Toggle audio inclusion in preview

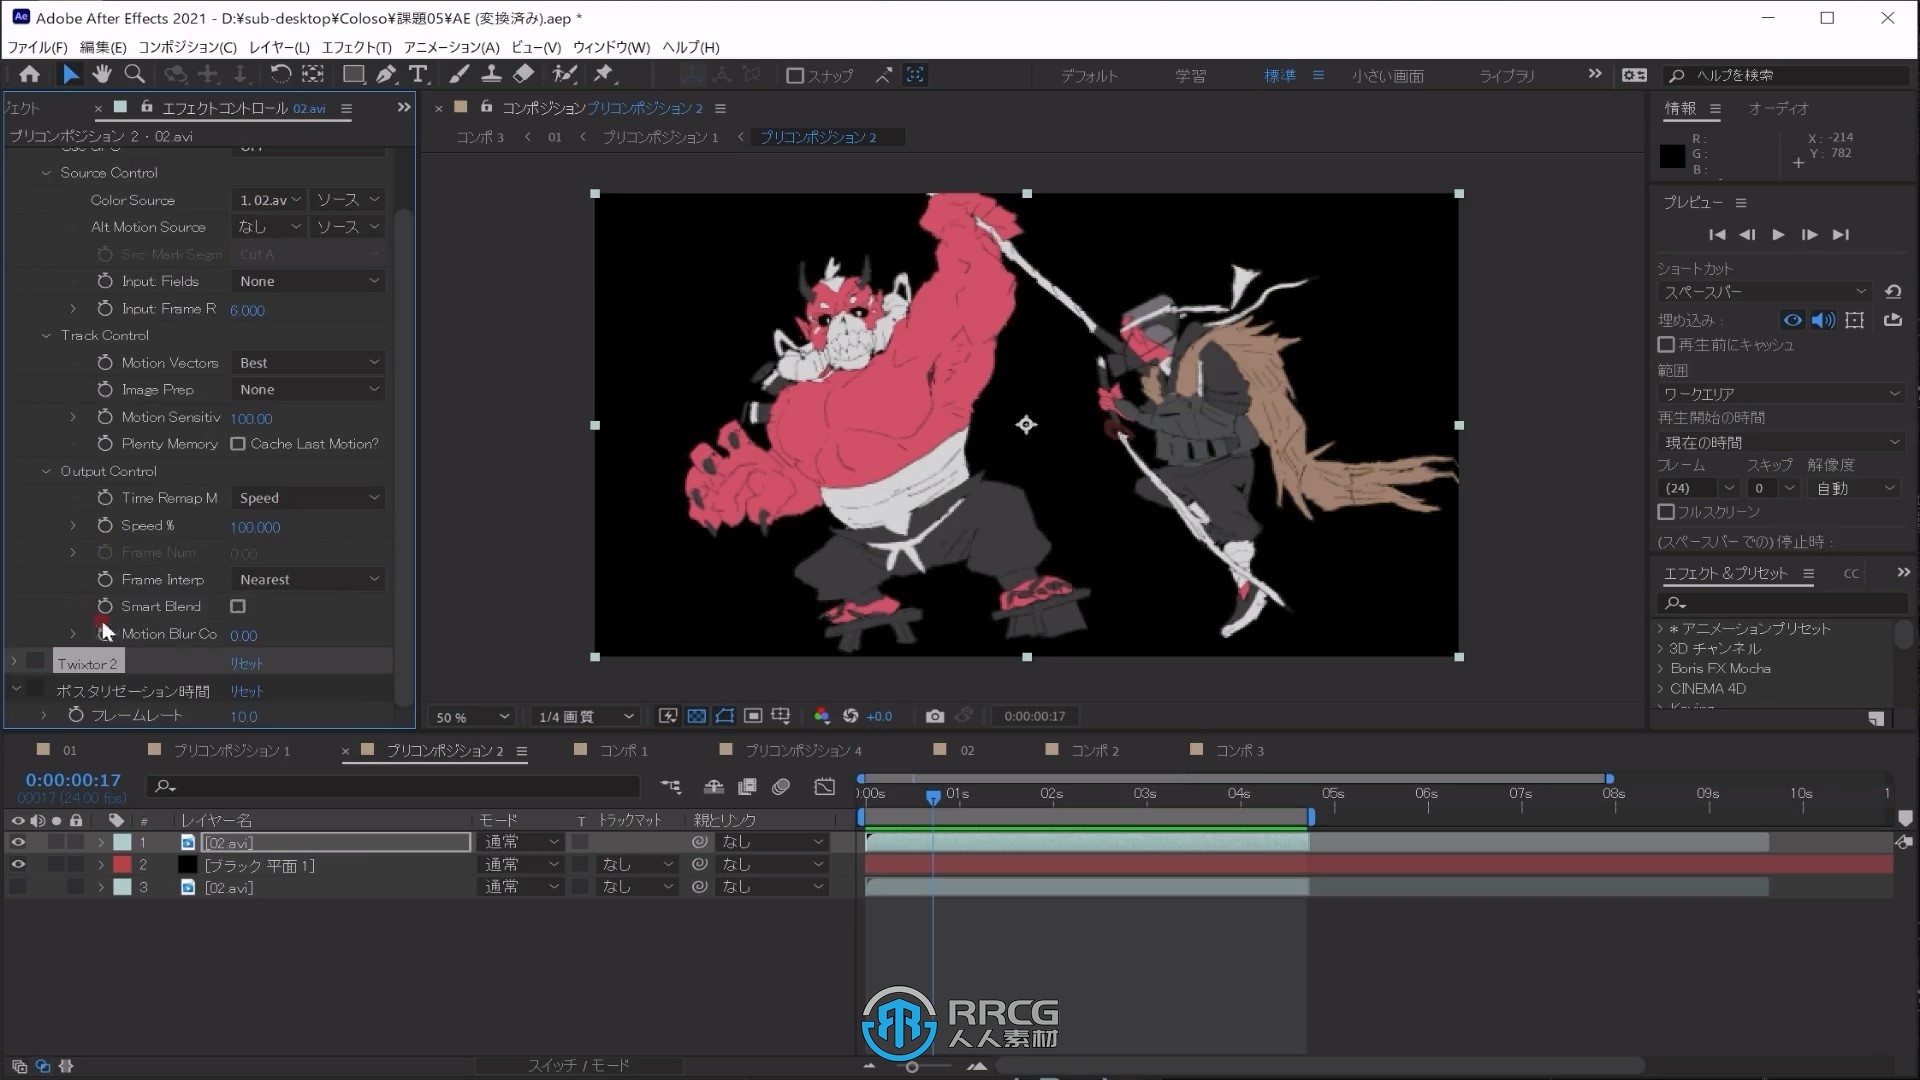pos(1823,320)
